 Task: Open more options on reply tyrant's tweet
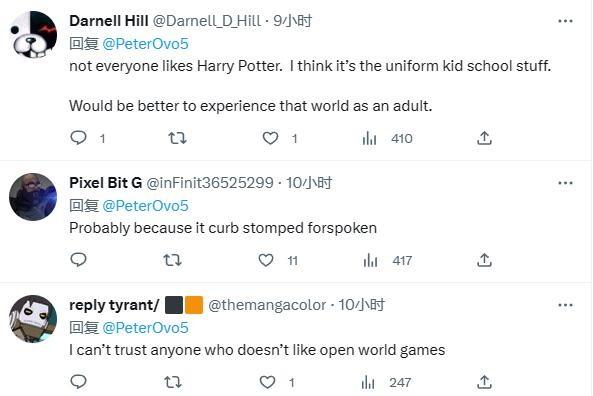tap(565, 305)
